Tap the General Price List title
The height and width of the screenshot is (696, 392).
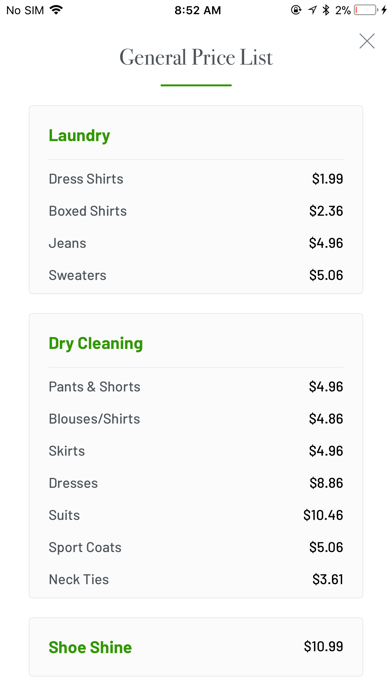pyautogui.click(x=196, y=58)
